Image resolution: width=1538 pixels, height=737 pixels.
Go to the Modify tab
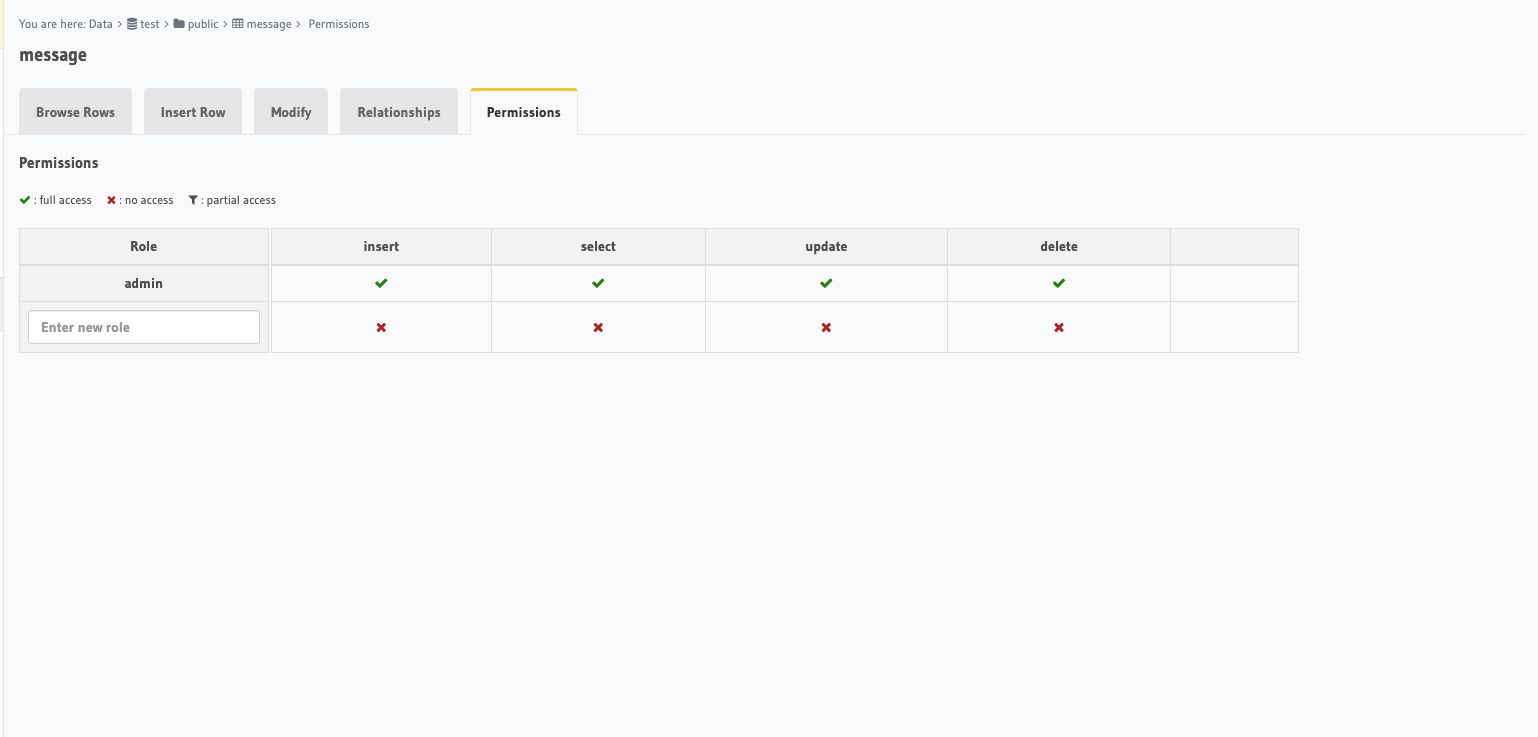pos(291,112)
